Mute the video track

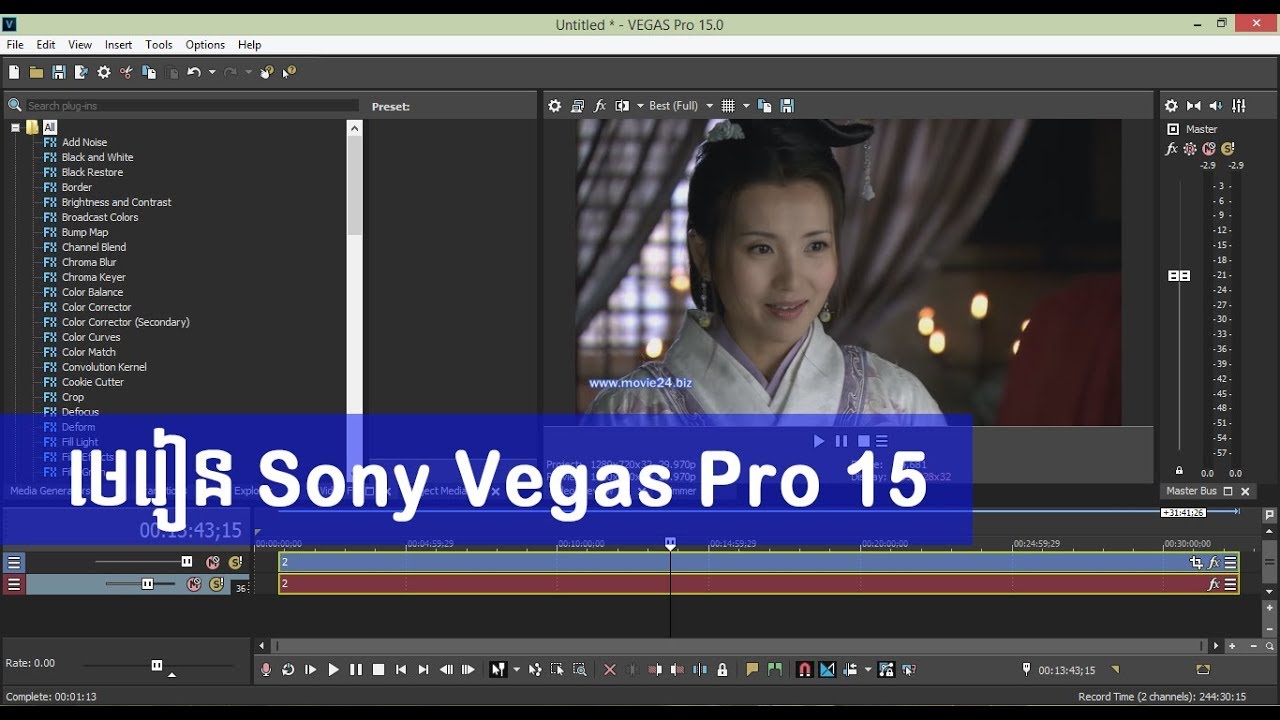[212, 562]
